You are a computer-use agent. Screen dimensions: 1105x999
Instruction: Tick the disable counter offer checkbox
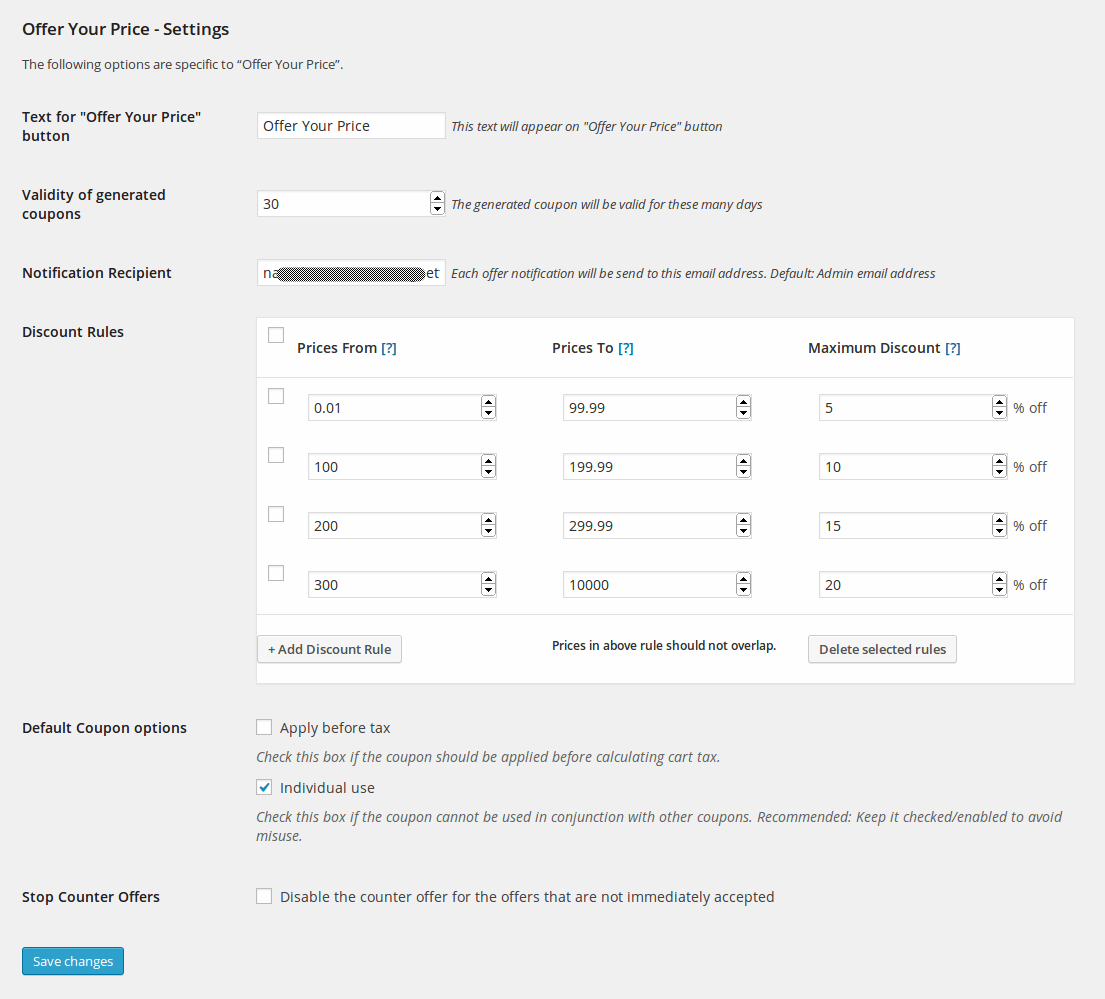[264, 896]
